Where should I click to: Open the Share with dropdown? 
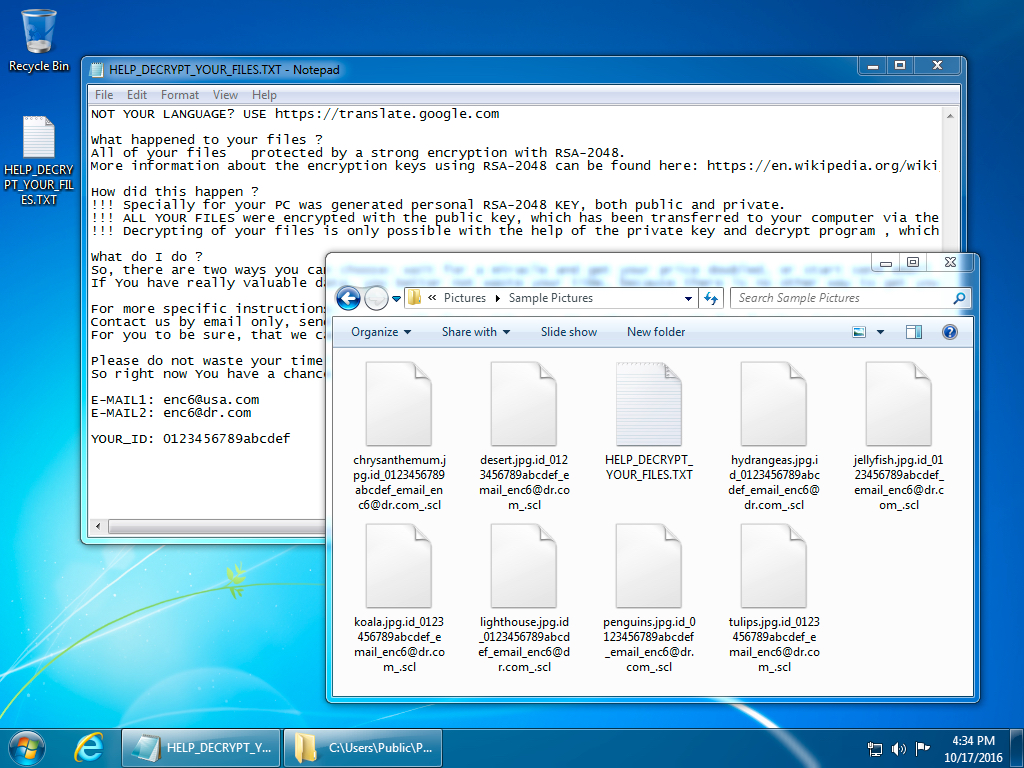pyautogui.click(x=475, y=332)
